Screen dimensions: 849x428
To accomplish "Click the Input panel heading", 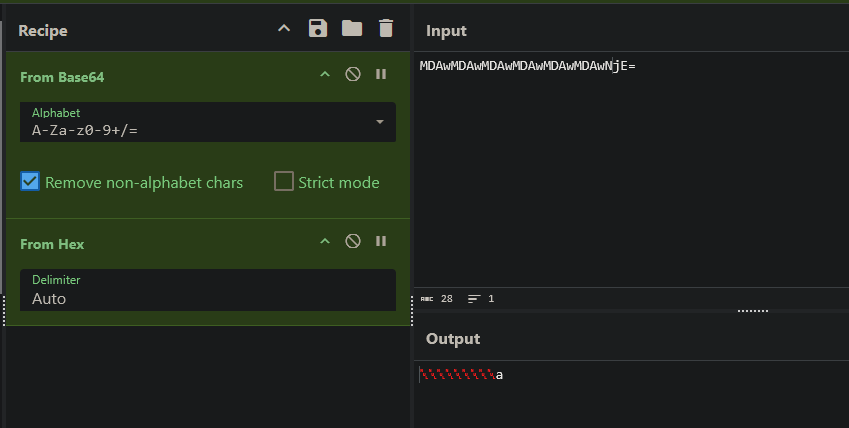I will click(x=446, y=31).
